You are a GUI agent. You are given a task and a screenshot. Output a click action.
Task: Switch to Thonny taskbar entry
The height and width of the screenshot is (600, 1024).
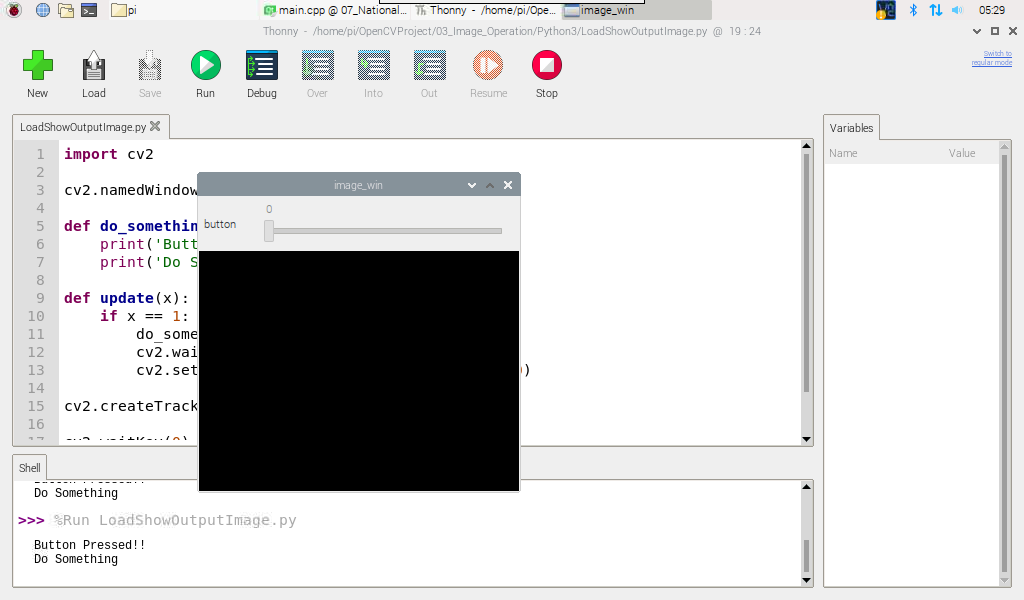coord(486,10)
